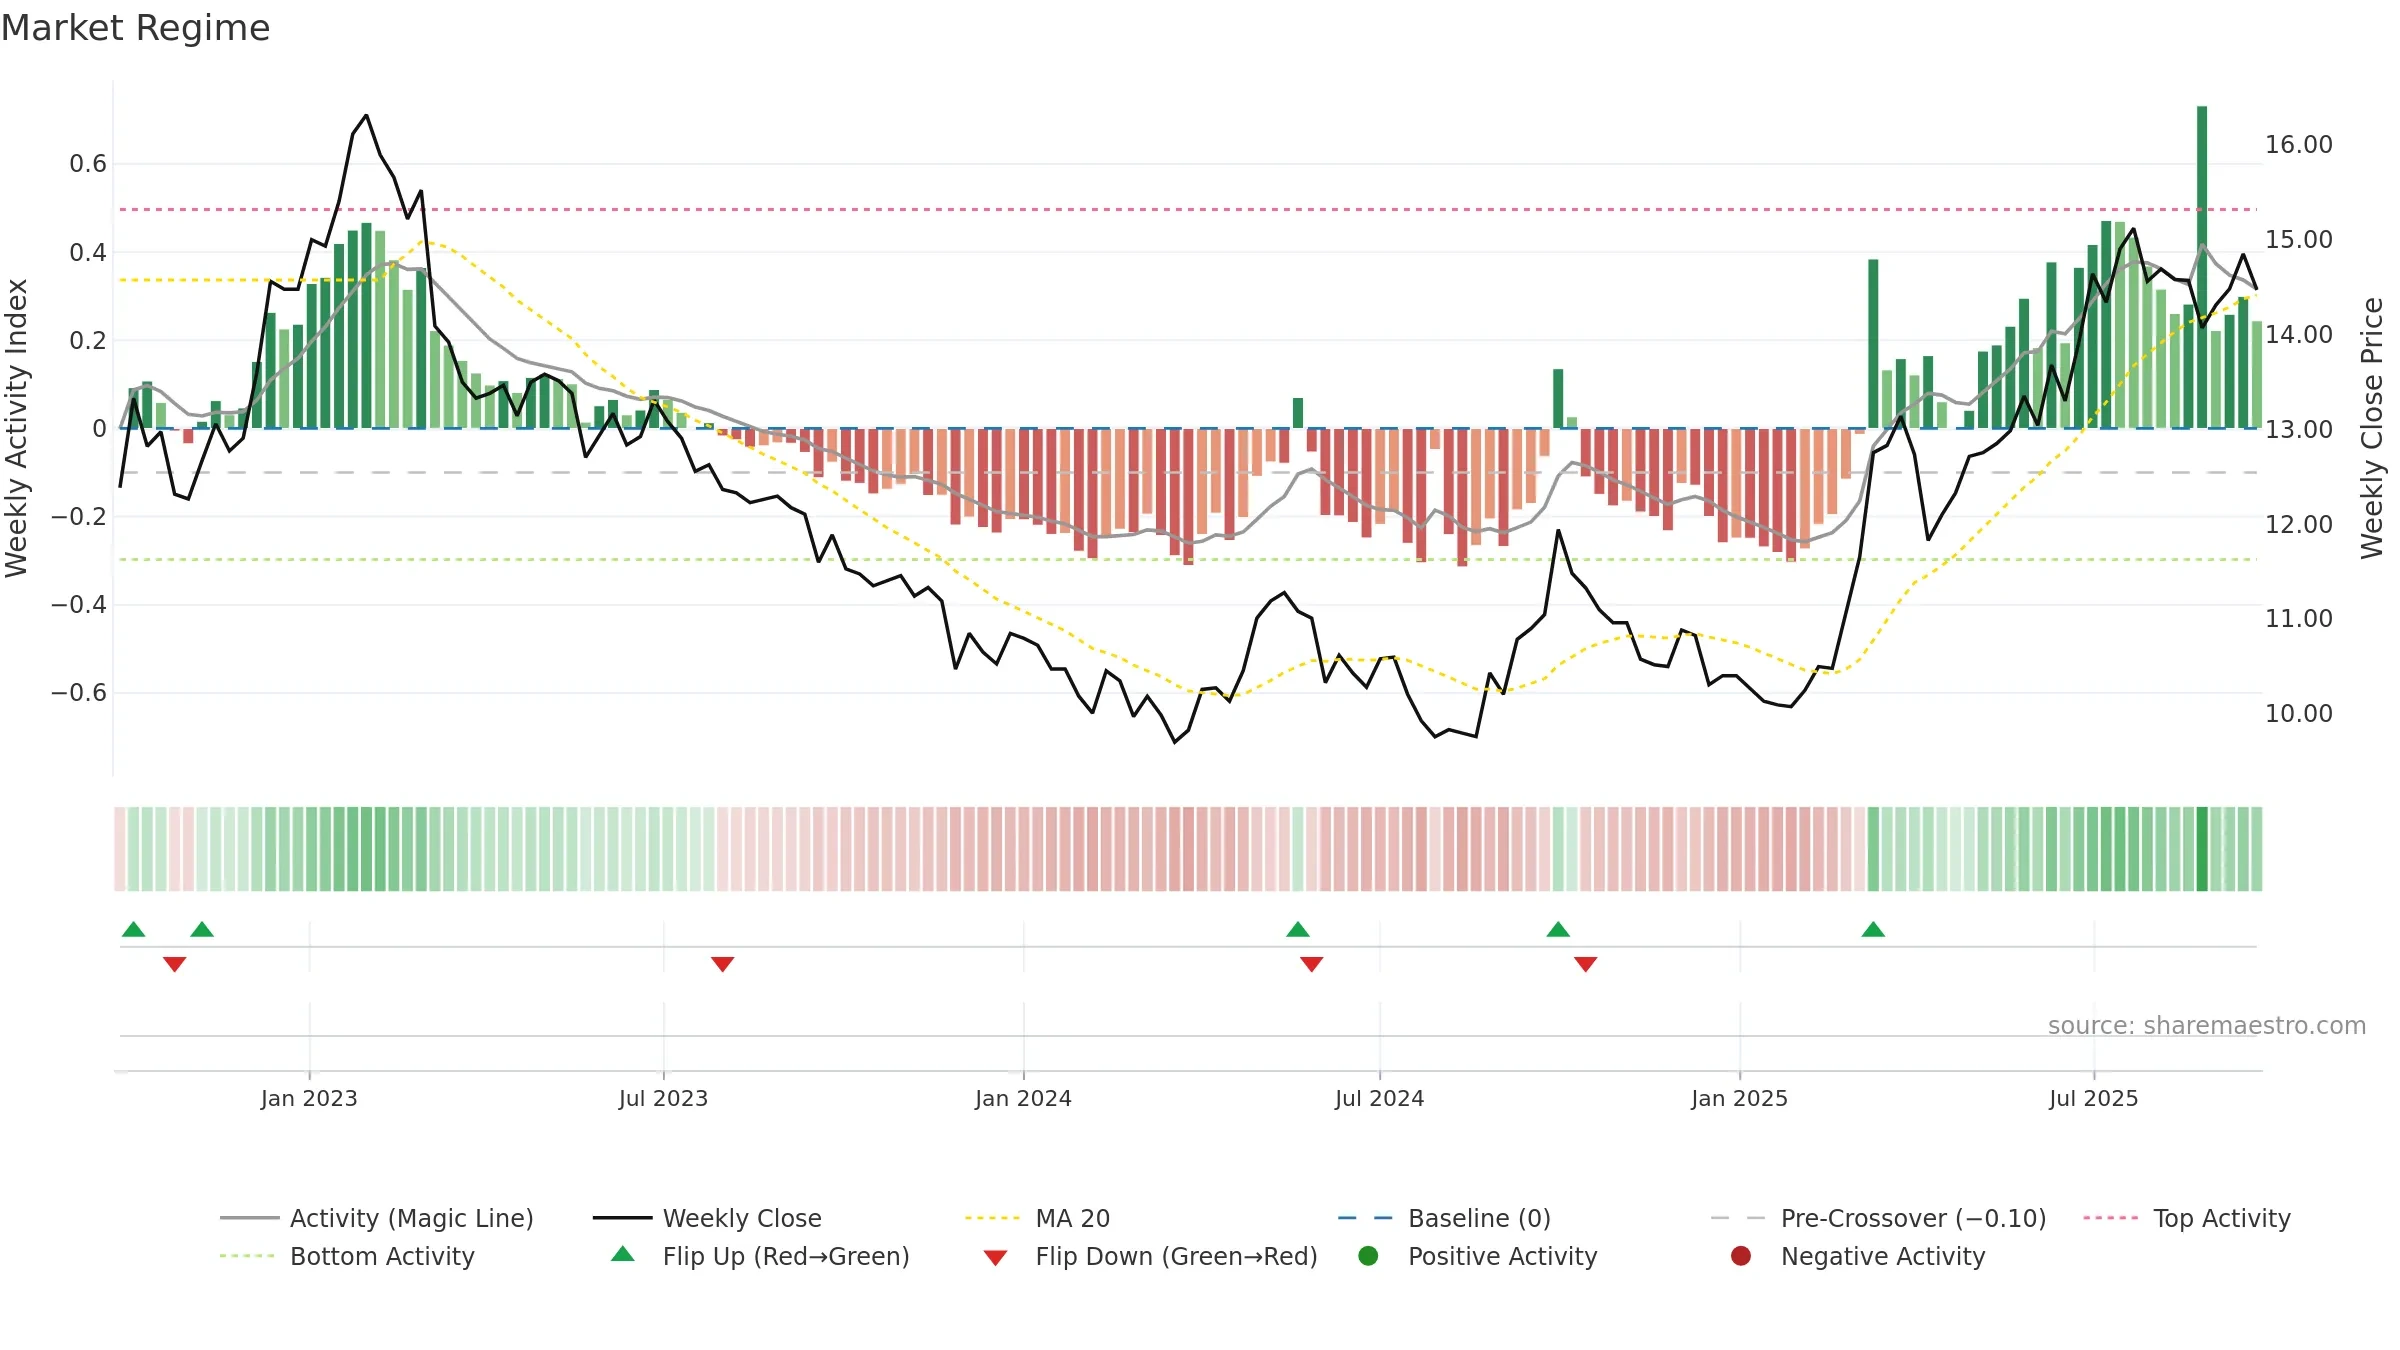
Task: Toggle the Flip Down (Green→Red) legend entry
Action: coord(1150,1256)
